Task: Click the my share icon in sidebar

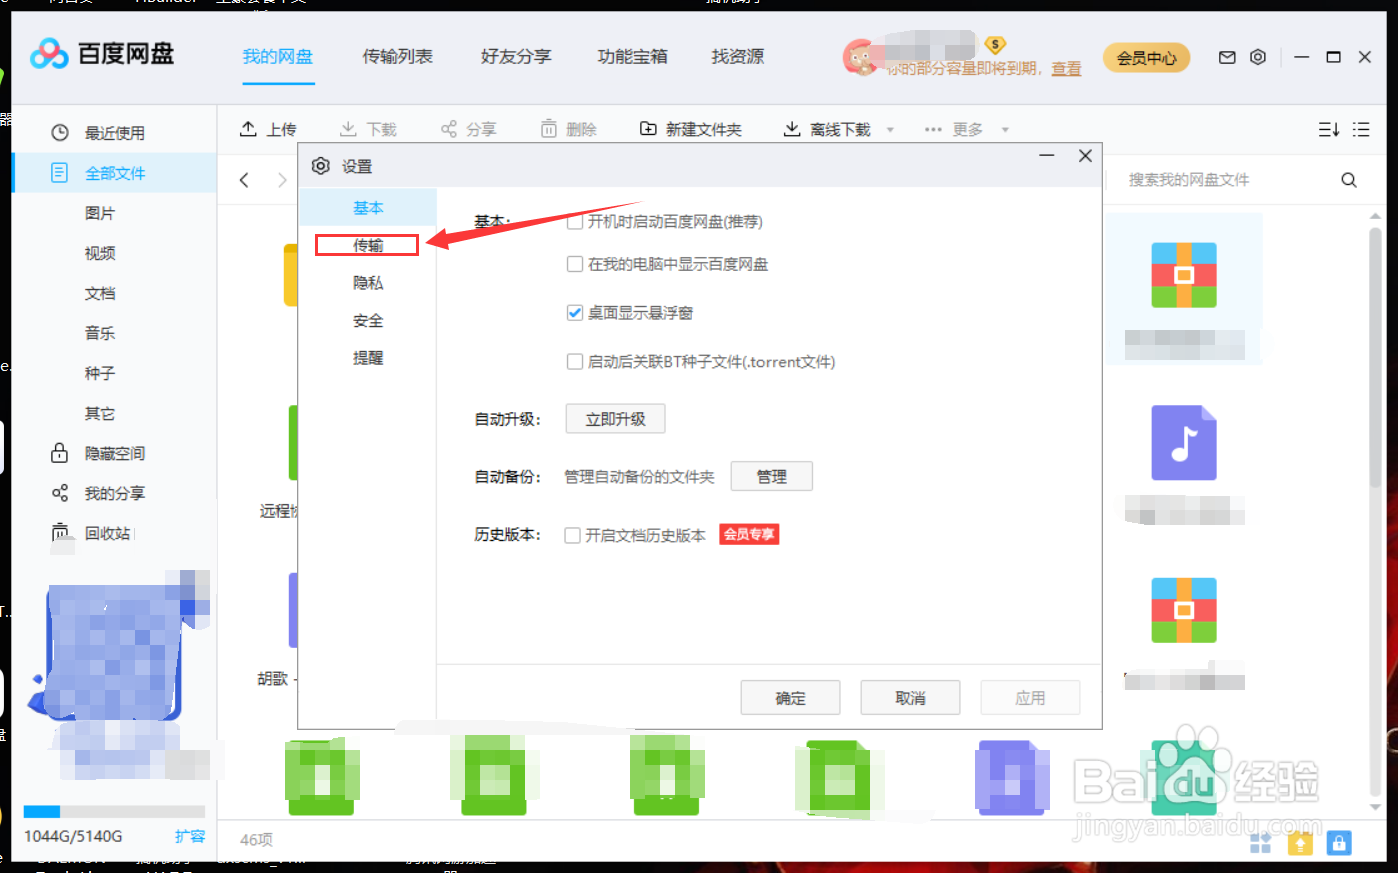Action: 60,493
